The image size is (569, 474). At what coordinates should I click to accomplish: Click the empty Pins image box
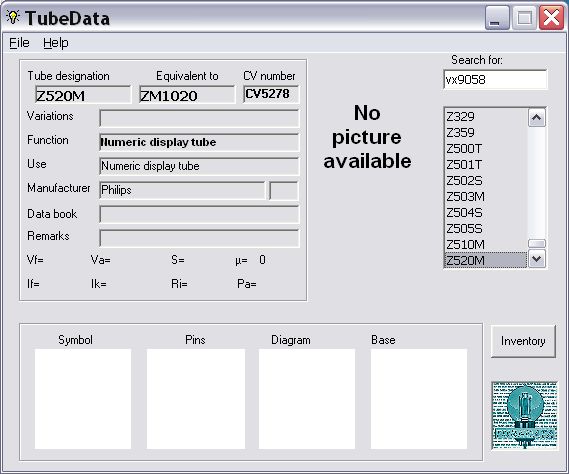(196, 399)
